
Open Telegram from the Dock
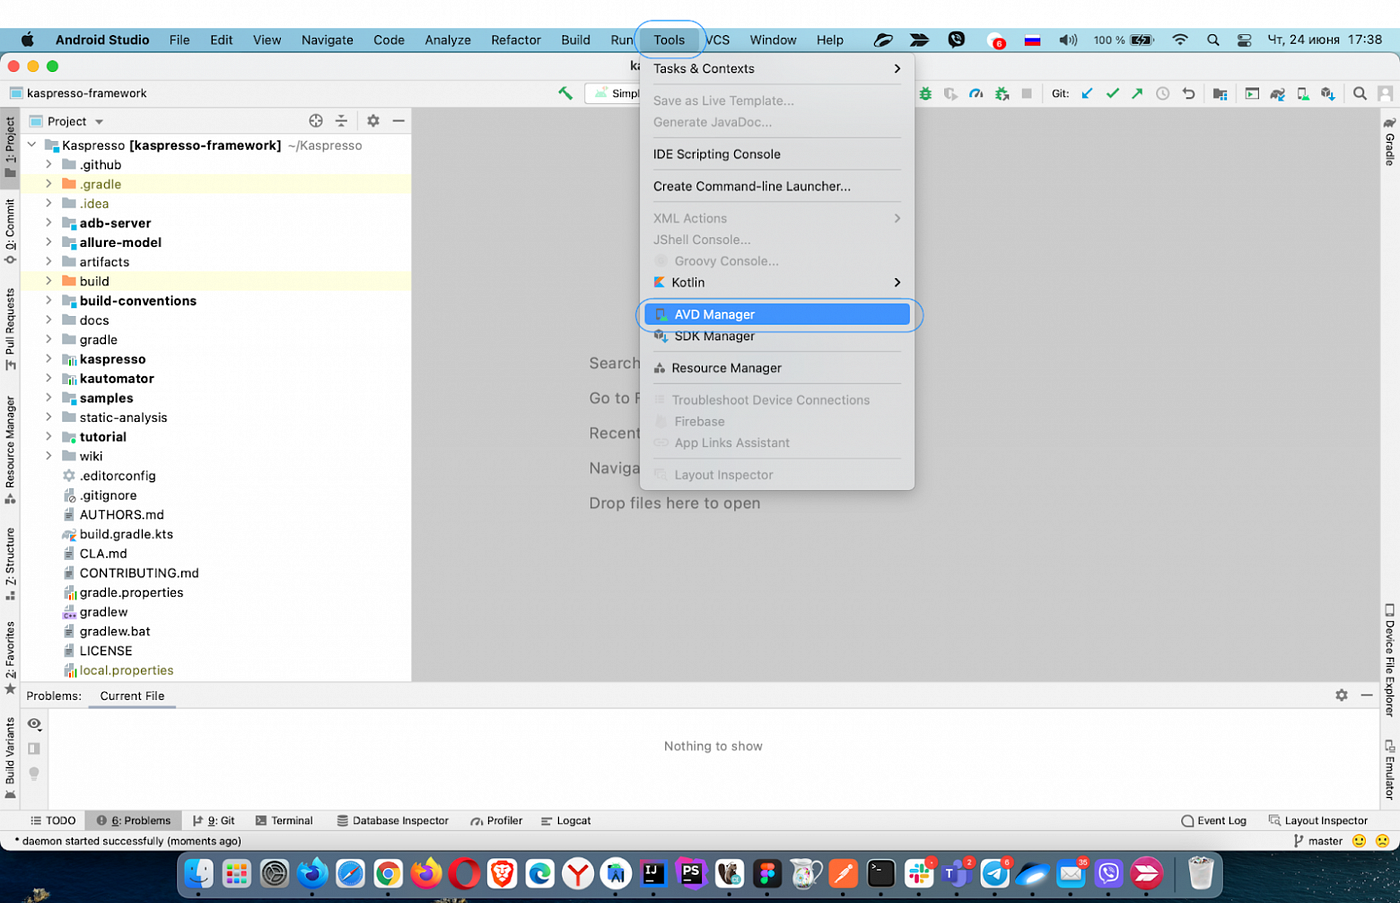pyautogui.click(x=995, y=874)
